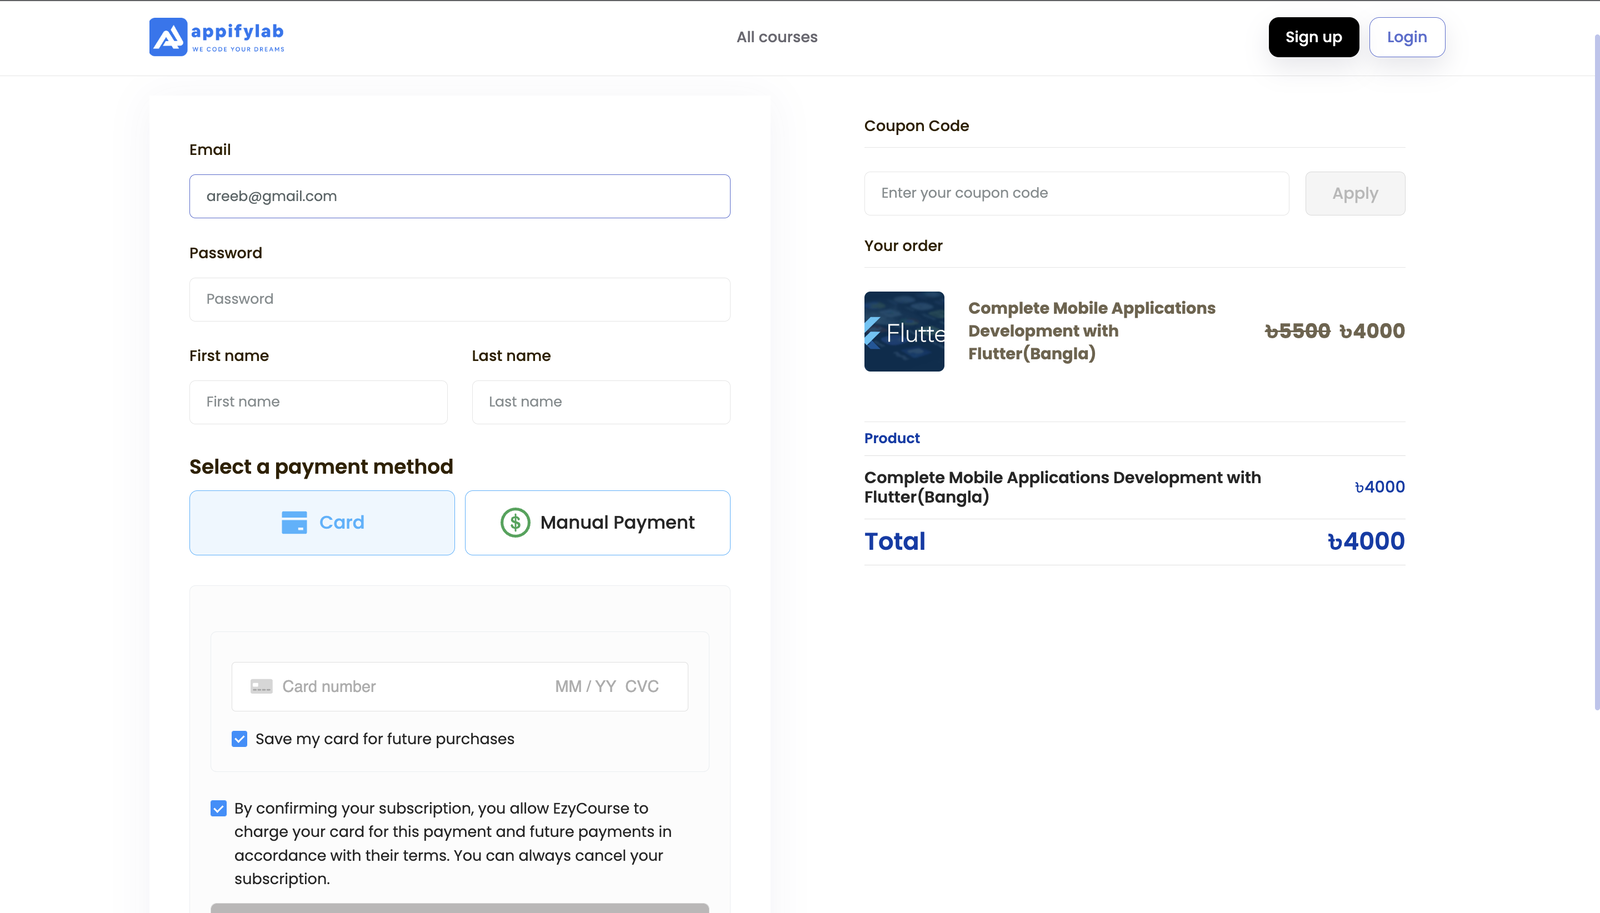Uncheck Save my card for future purchases
The image size is (1600, 913).
pyautogui.click(x=240, y=739)
